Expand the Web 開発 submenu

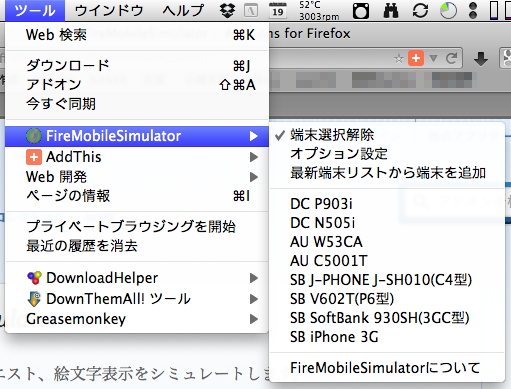click(137, 176)
